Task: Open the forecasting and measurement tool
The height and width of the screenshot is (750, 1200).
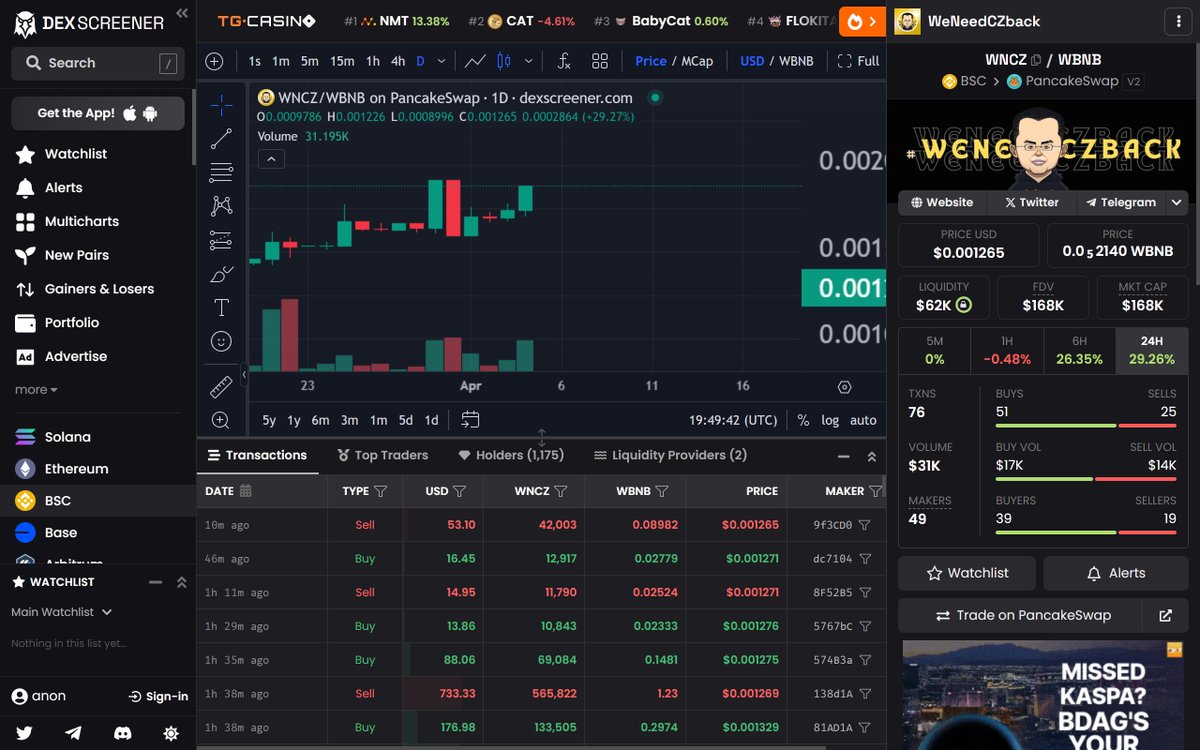Action: 221,240
